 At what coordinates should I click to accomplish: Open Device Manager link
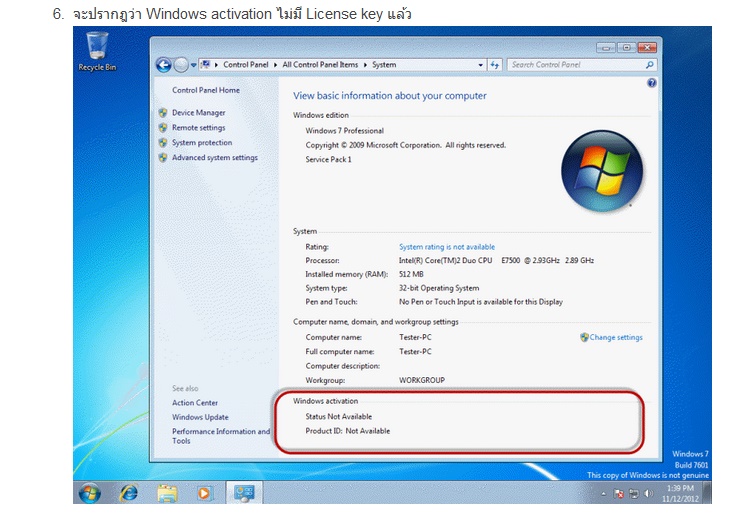[198, 112]
